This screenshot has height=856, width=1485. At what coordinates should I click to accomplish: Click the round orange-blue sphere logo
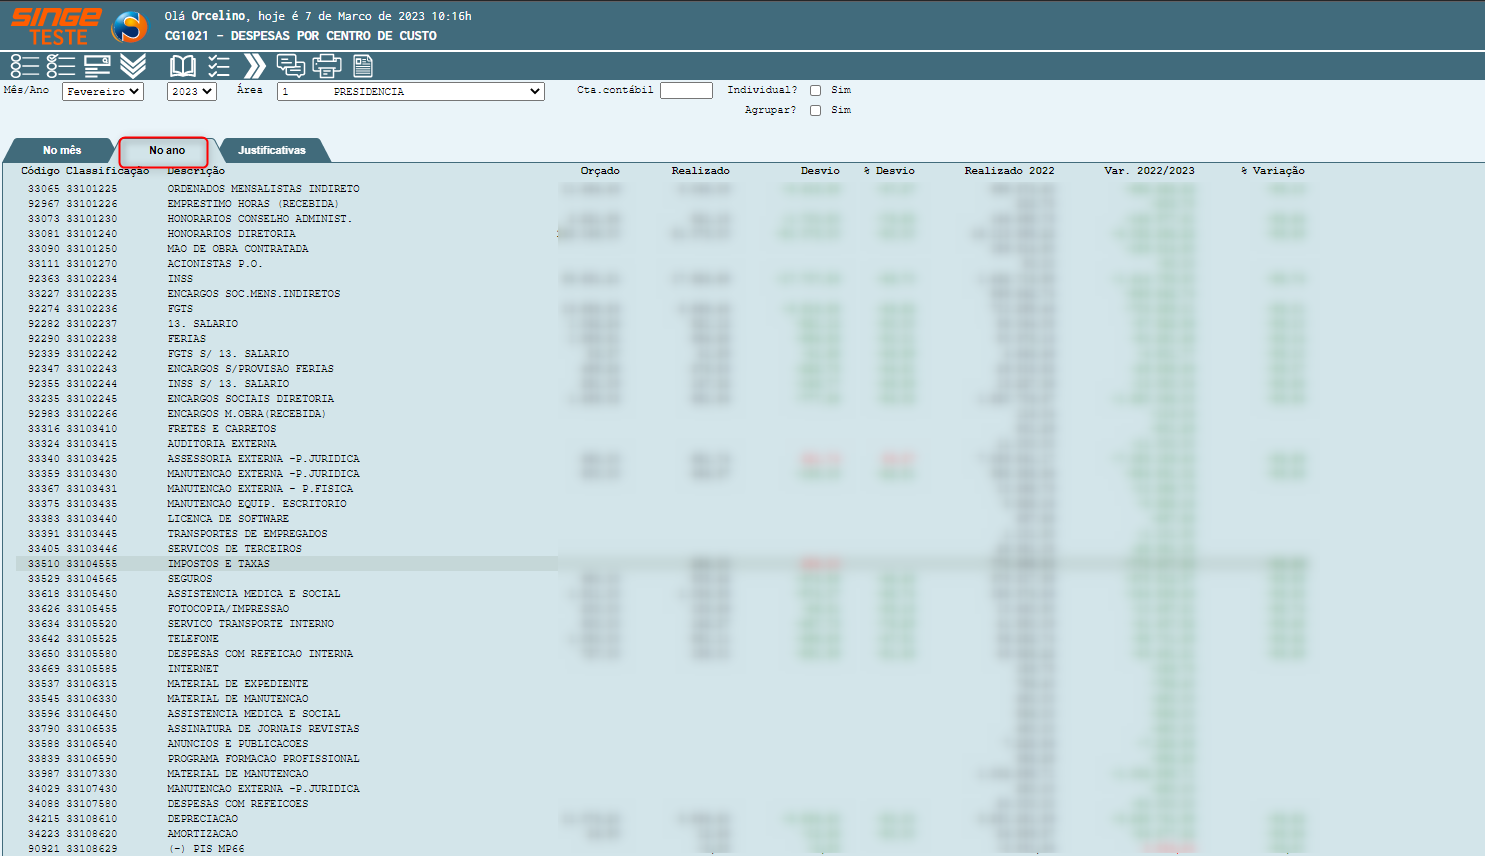pyautogui.click(x=129, y=27)
